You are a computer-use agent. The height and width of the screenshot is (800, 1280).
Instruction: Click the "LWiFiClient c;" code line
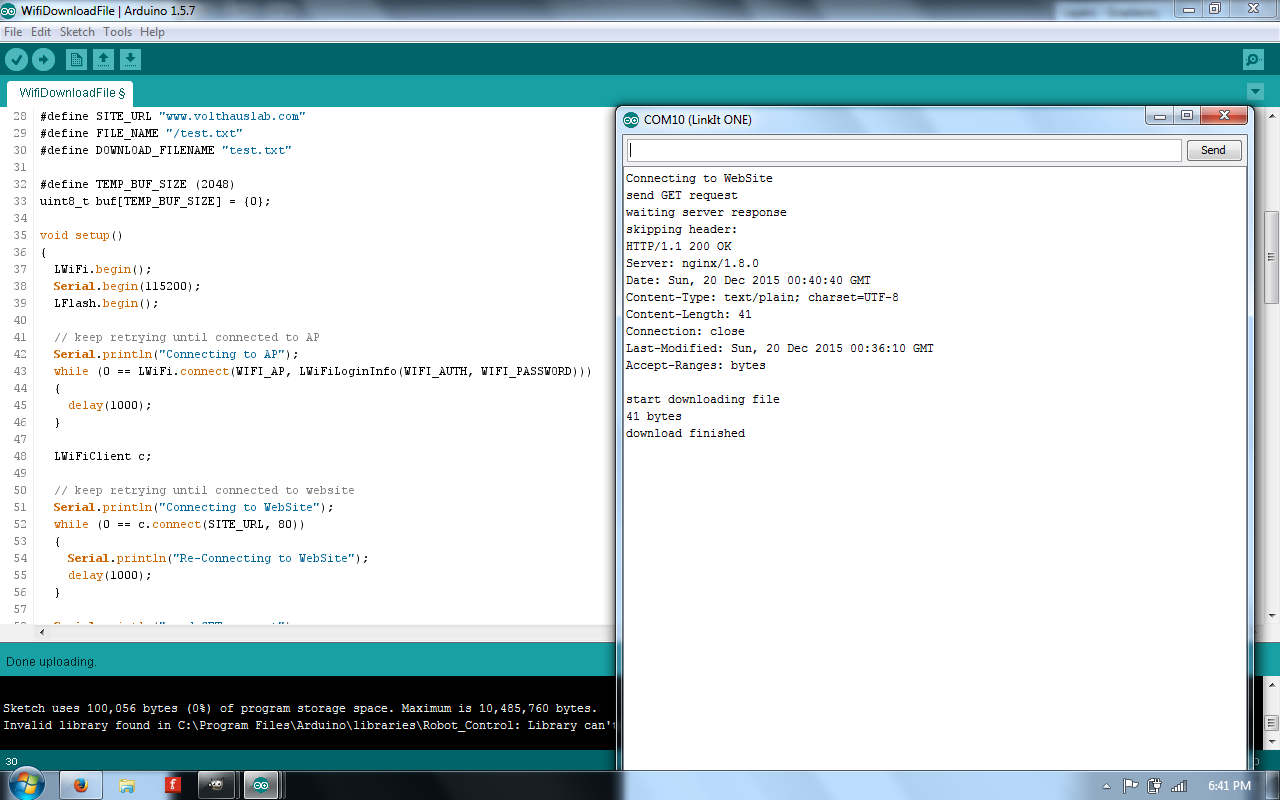[103, 456]
